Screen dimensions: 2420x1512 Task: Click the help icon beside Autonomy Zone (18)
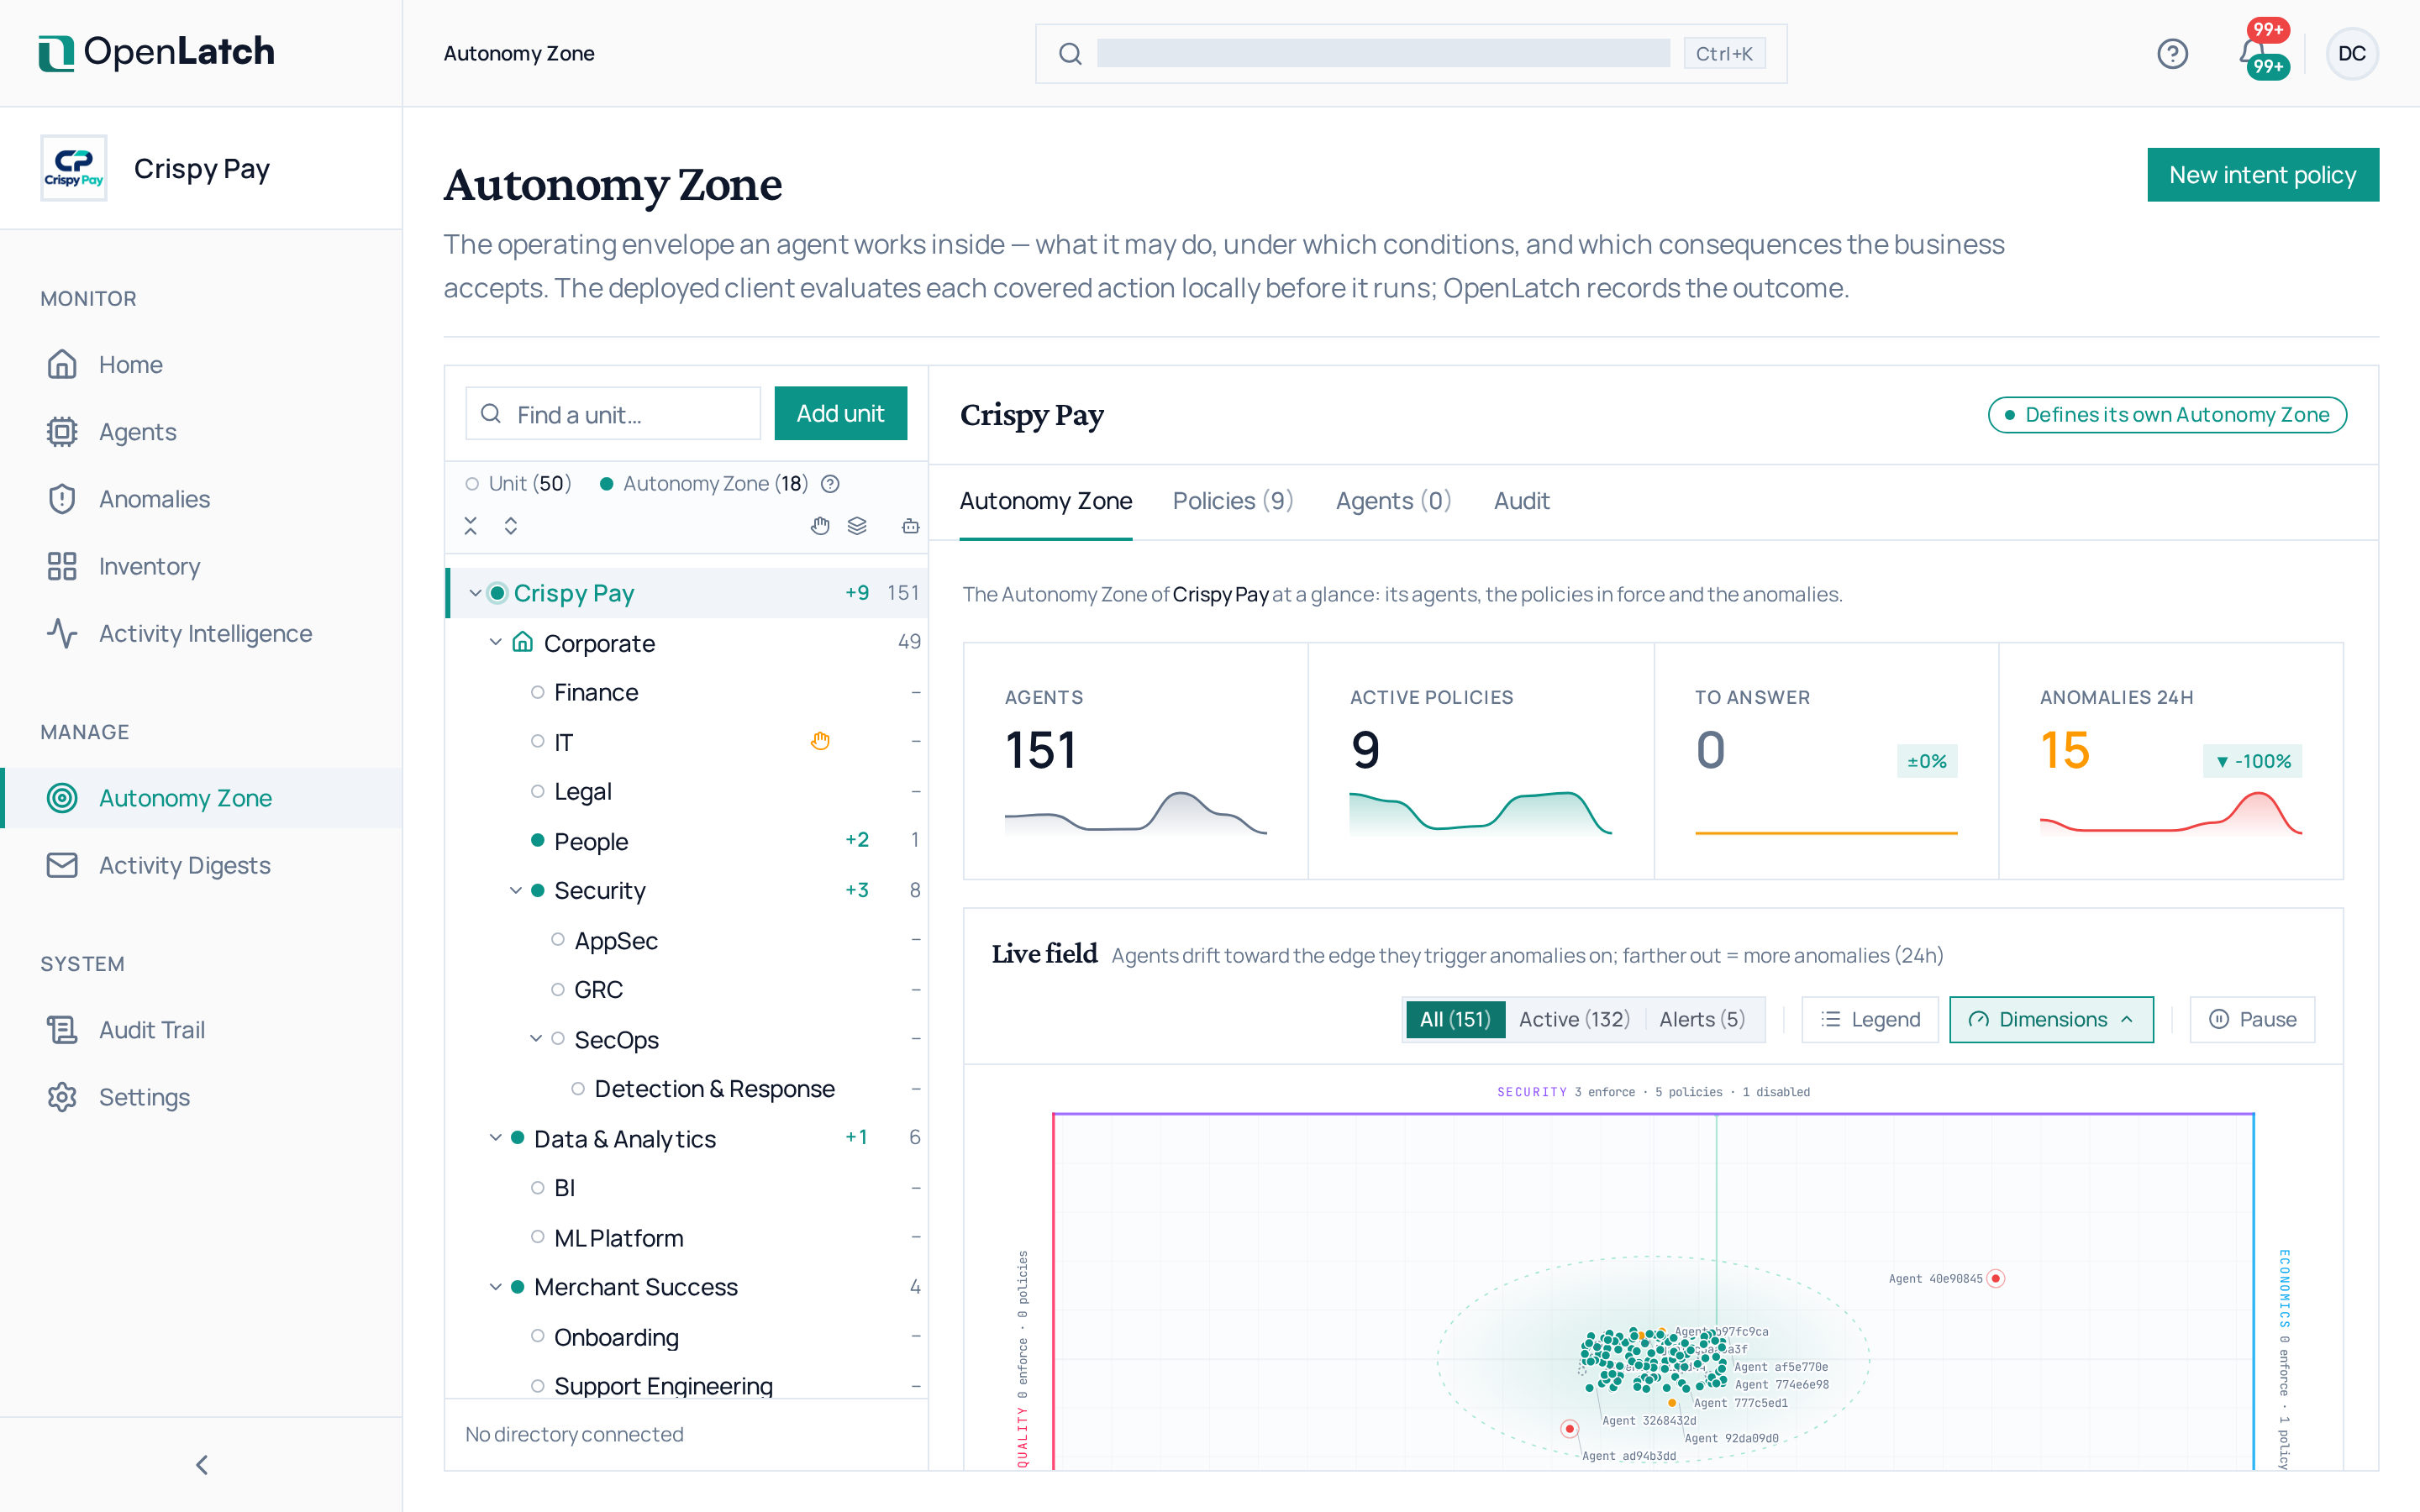point(830,484)
